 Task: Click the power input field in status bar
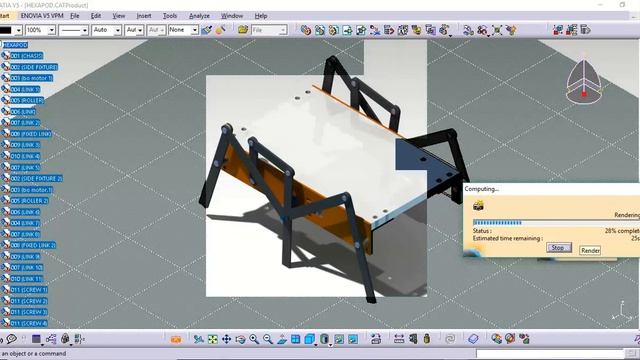[550, 353]
